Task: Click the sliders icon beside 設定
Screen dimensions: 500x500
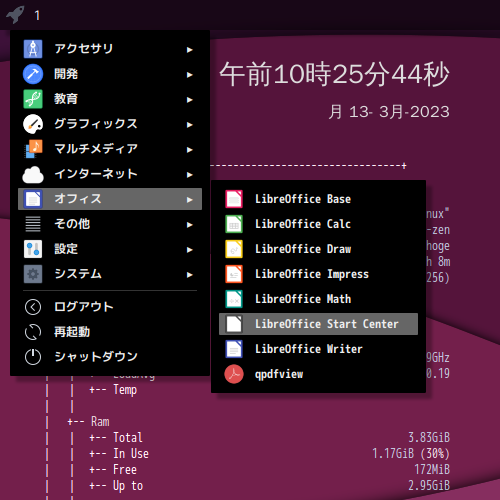Action: click(x=33, y=249)
